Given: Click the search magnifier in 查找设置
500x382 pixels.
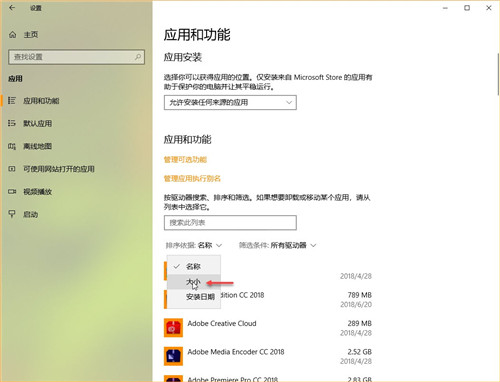Looking at the screenshot, I should pos(138,57).
